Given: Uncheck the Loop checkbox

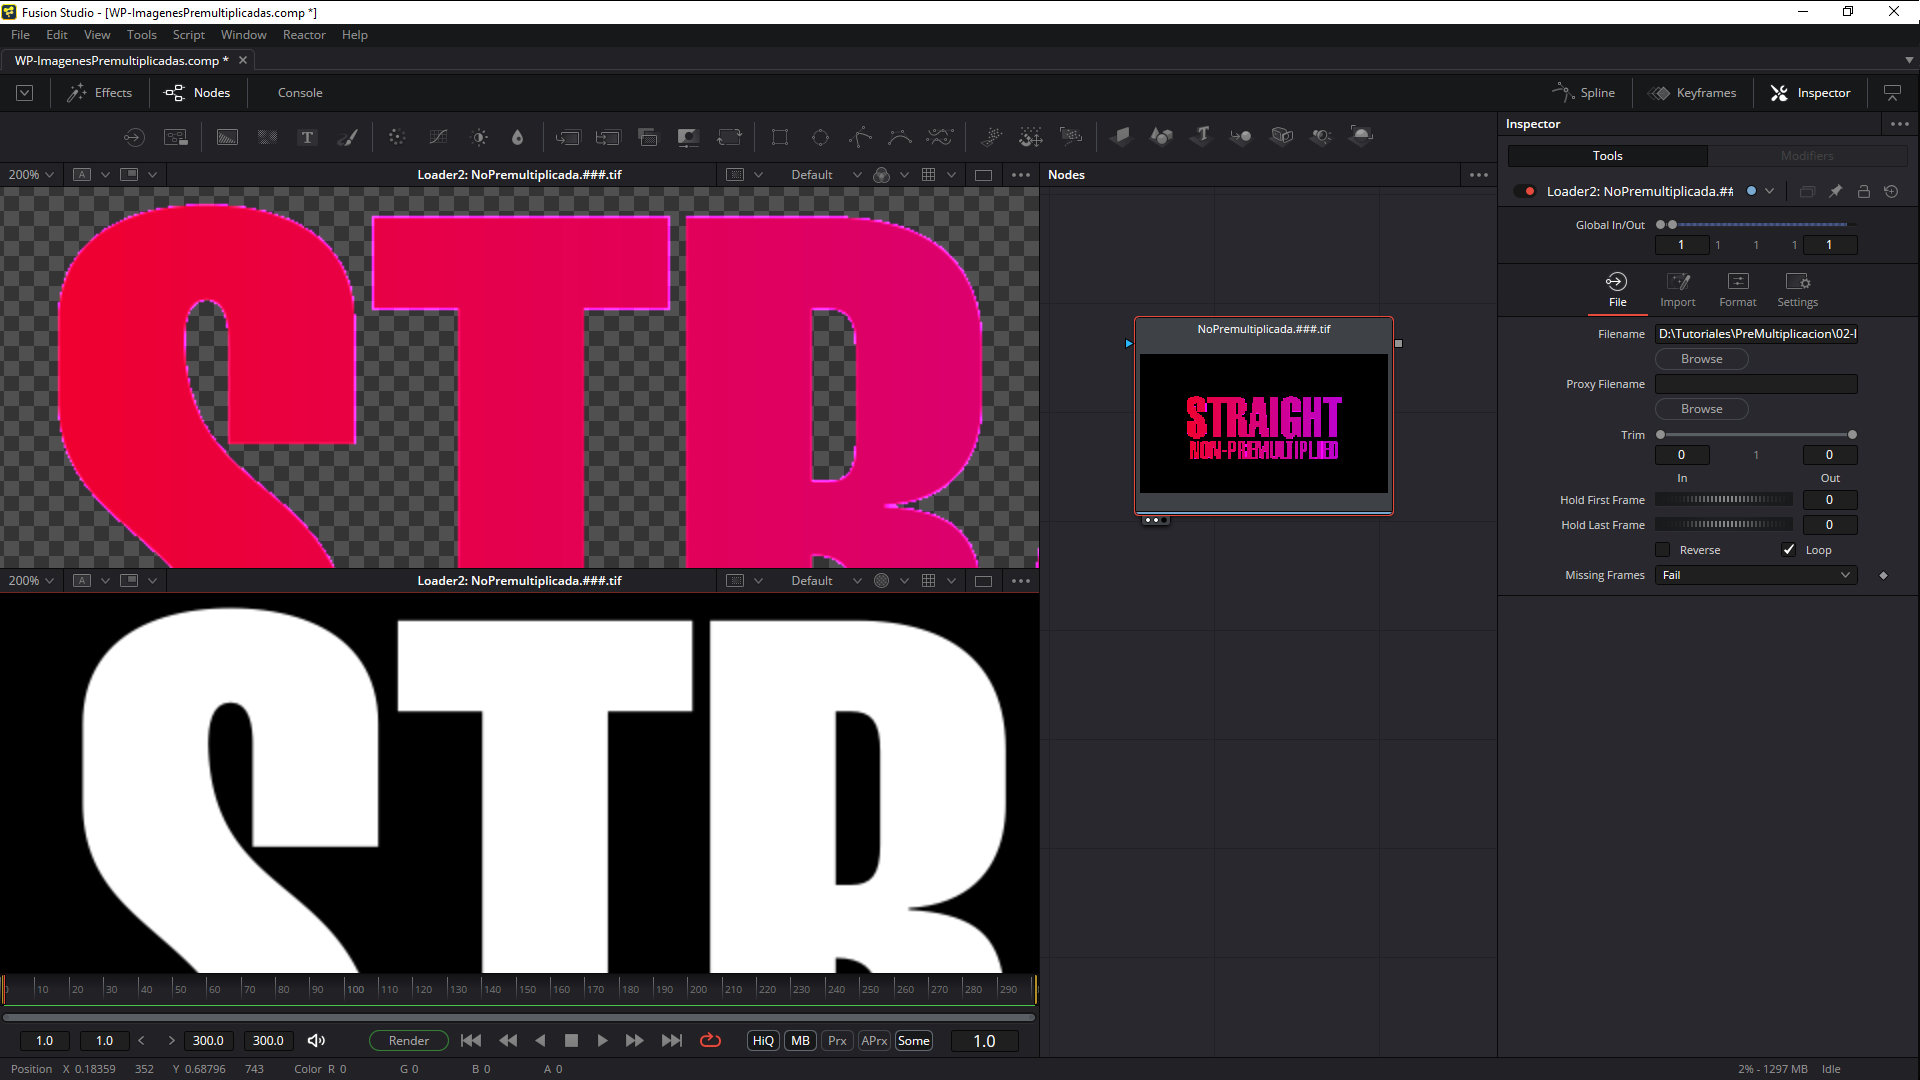Looking at the screenshot, I should point(1789,550).
